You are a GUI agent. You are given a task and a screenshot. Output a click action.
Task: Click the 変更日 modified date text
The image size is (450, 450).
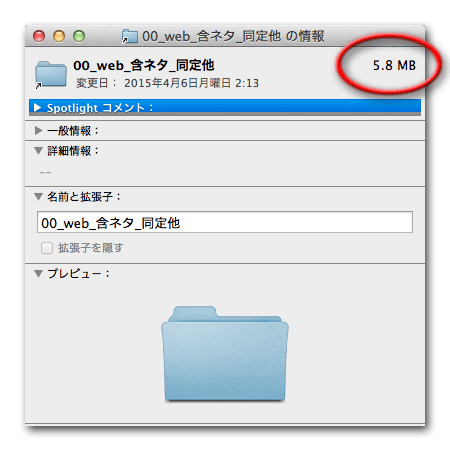pos(167,83)
